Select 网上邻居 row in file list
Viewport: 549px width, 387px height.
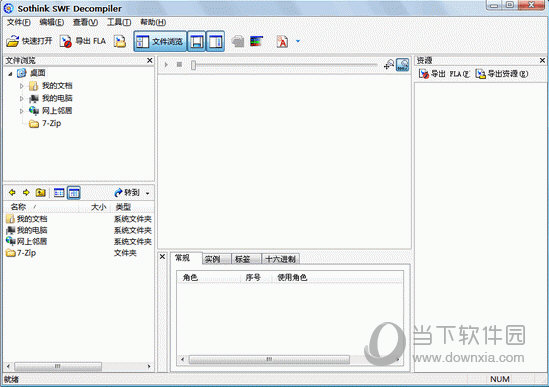pos(79,241)
